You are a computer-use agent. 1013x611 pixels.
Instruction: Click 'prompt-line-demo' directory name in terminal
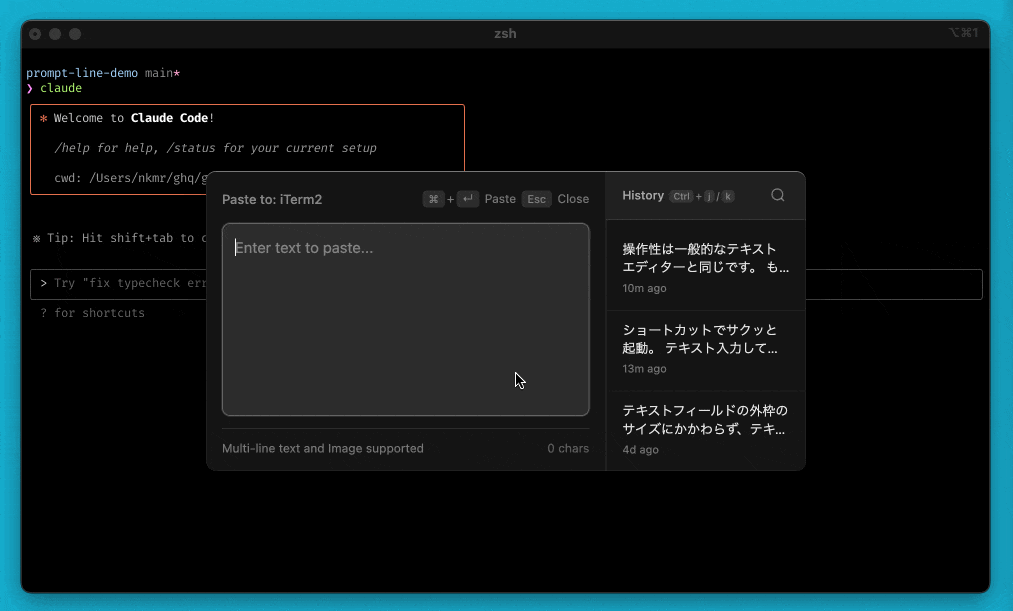[82, 73]
